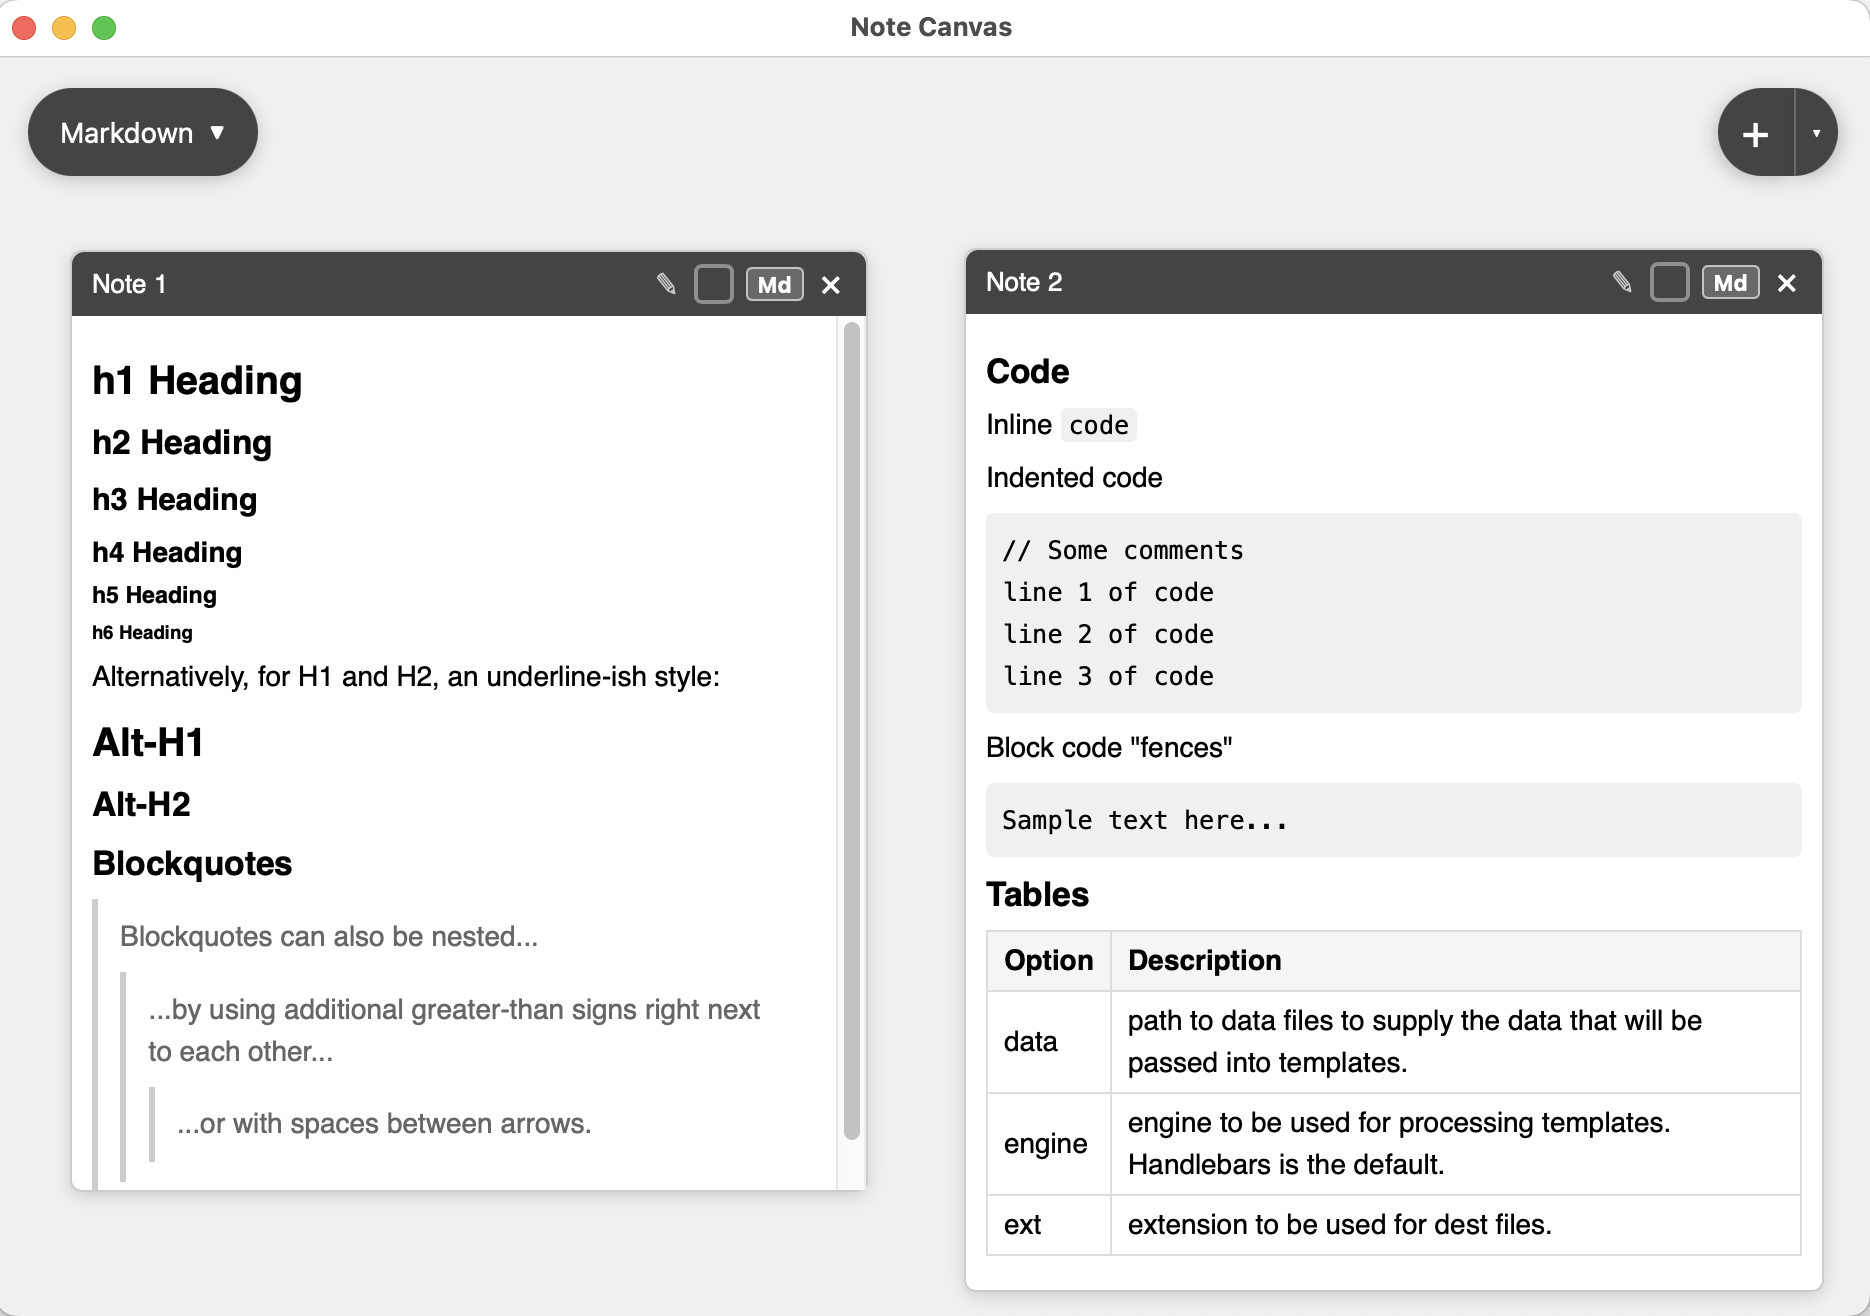Toggle Markdown rendering off on Note 1

[x=774, y=284]
